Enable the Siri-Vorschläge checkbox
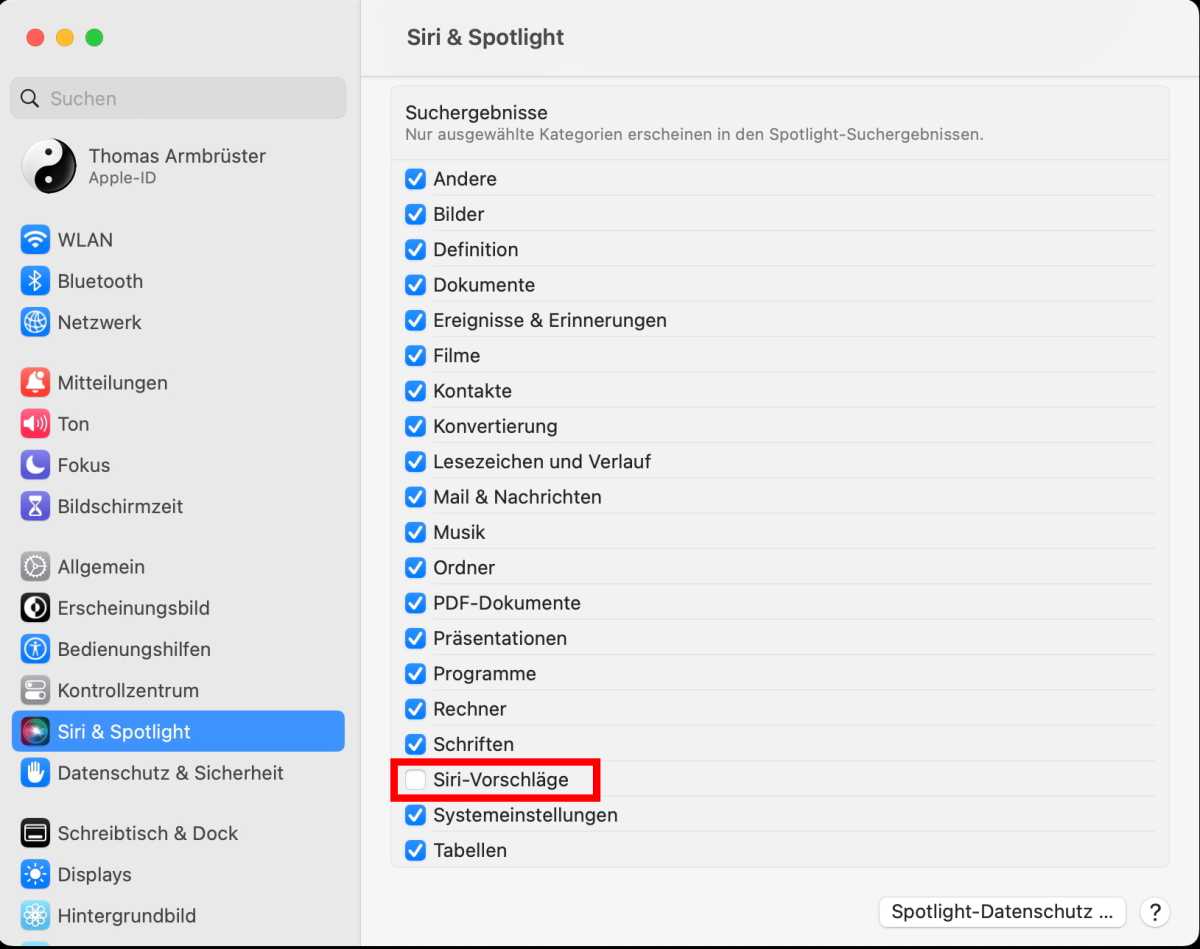 415,779
